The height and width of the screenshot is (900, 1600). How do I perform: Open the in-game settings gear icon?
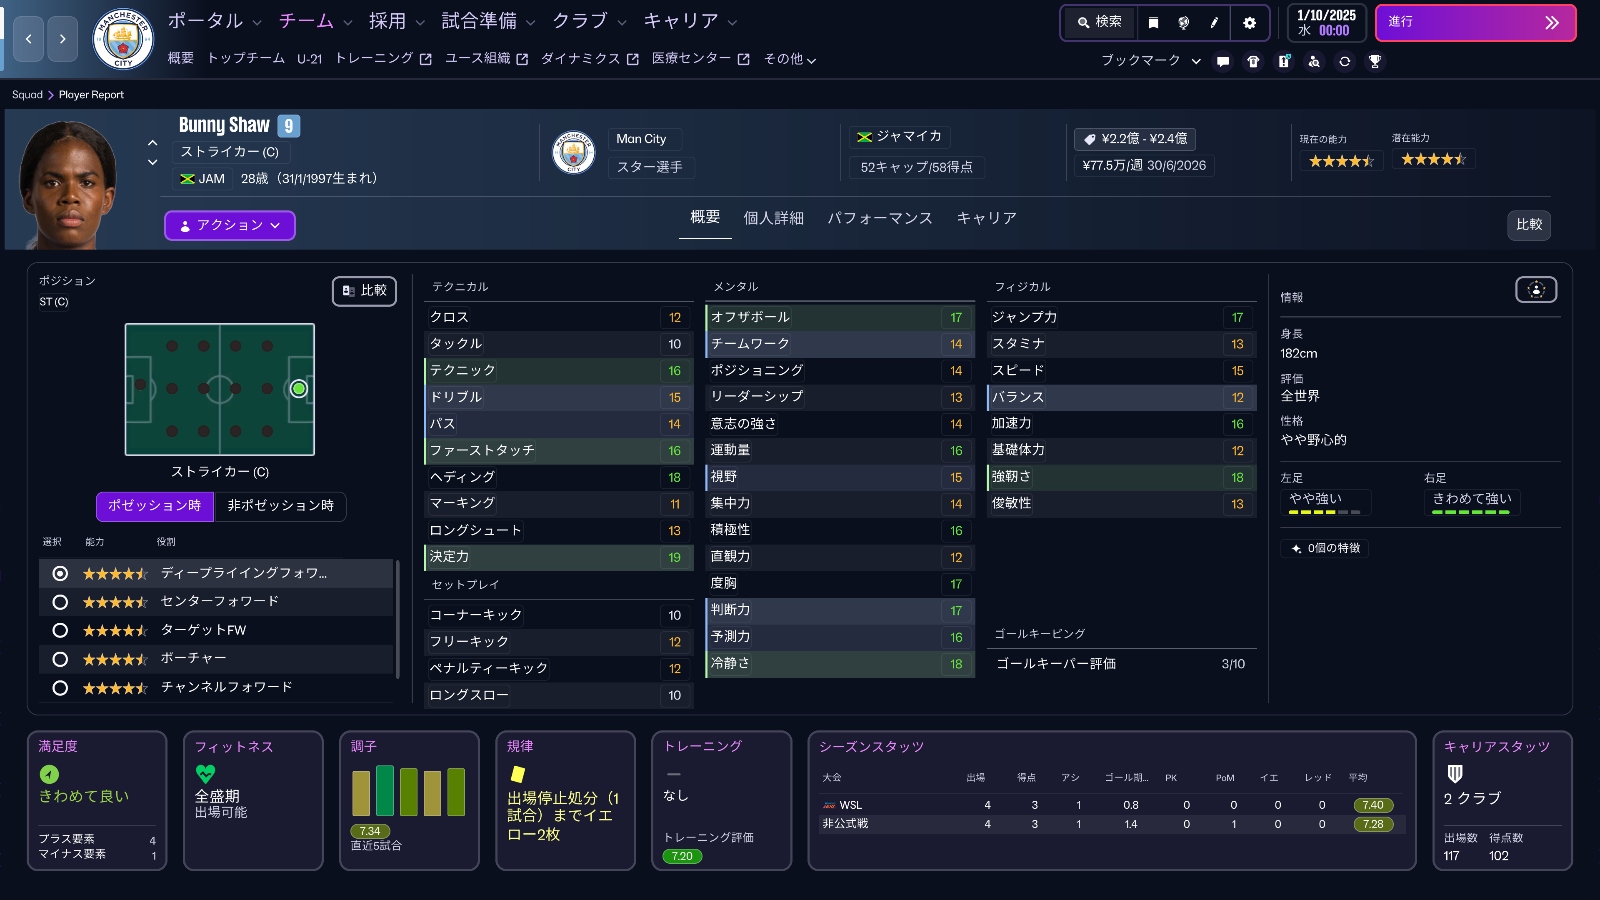(x=1251, y=23)
